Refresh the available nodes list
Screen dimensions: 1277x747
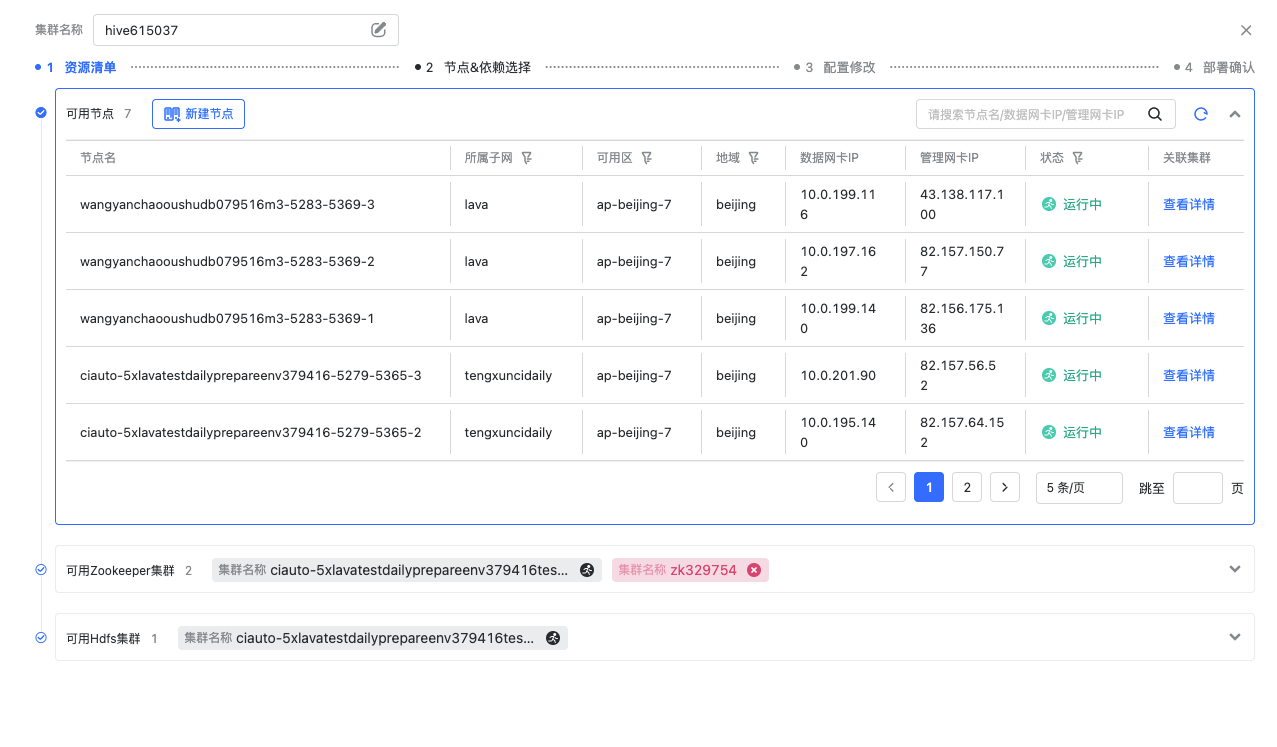(x=1201, y=114)
